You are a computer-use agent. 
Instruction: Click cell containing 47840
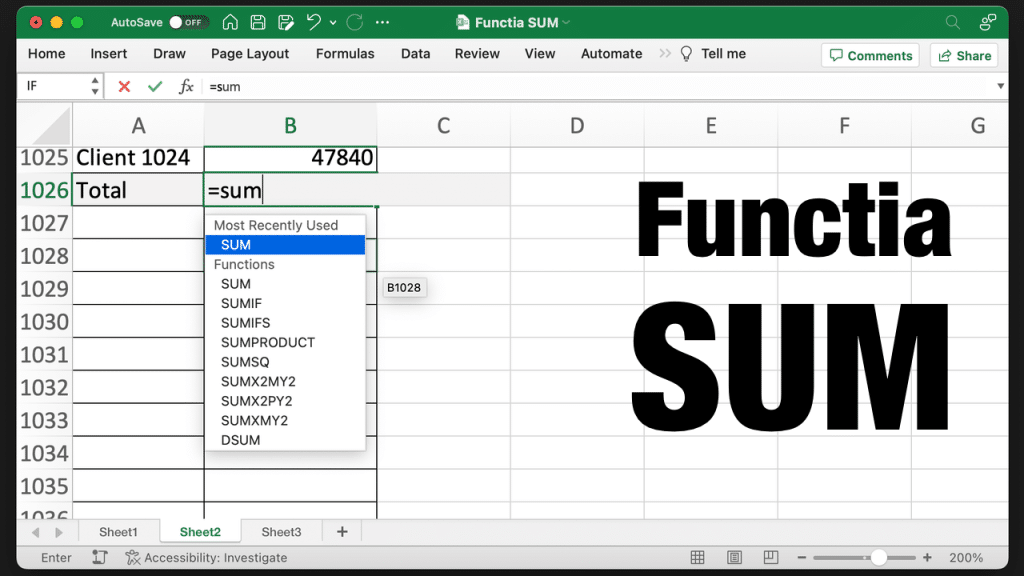(x=291, y=157)
